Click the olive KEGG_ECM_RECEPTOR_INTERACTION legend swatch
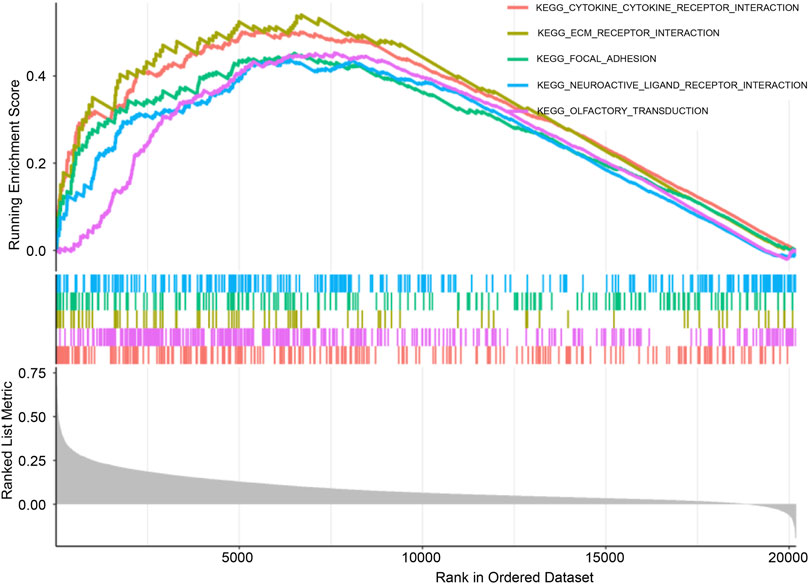The width and height of the screenshot is (809, 584). pos(517,33)
